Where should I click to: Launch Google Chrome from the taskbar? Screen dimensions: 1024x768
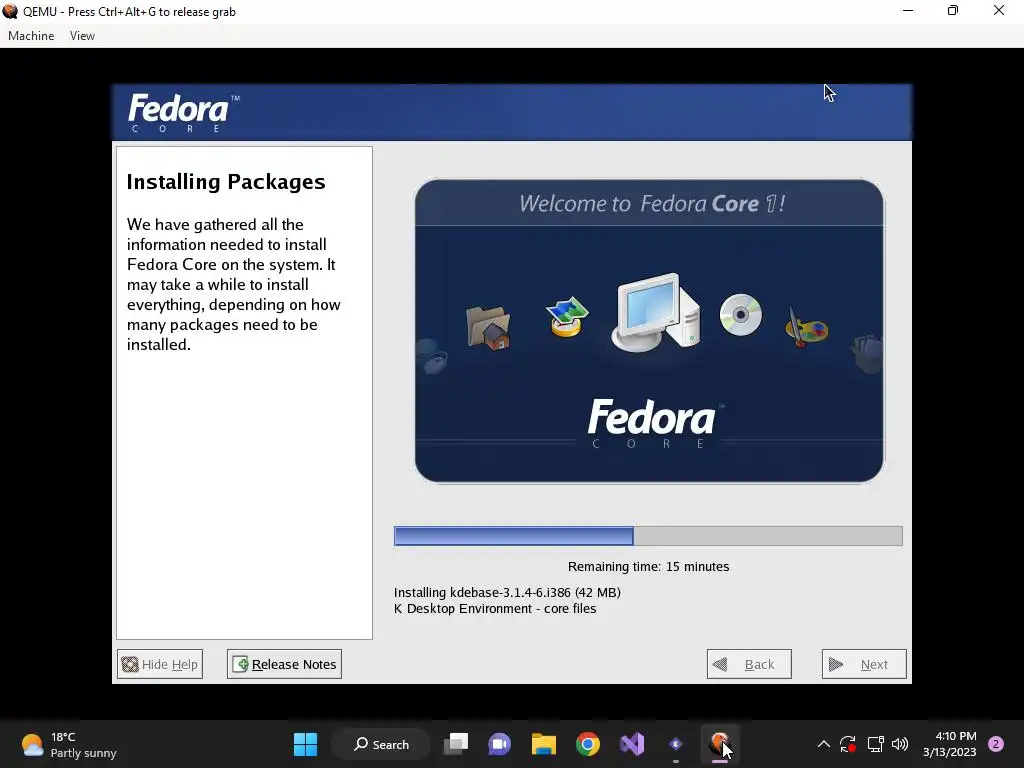click(588, 744)
